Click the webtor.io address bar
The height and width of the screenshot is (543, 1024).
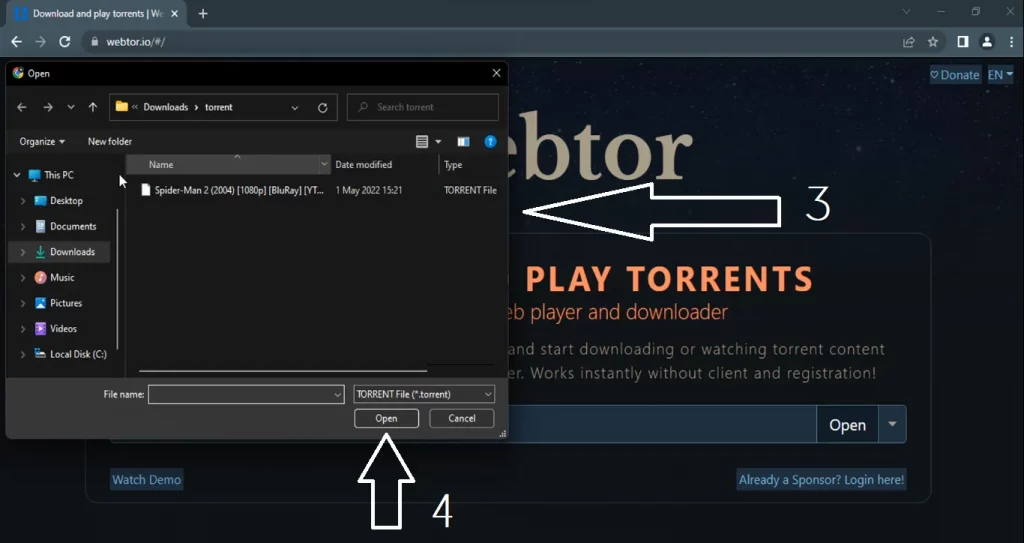pos(490,42)
